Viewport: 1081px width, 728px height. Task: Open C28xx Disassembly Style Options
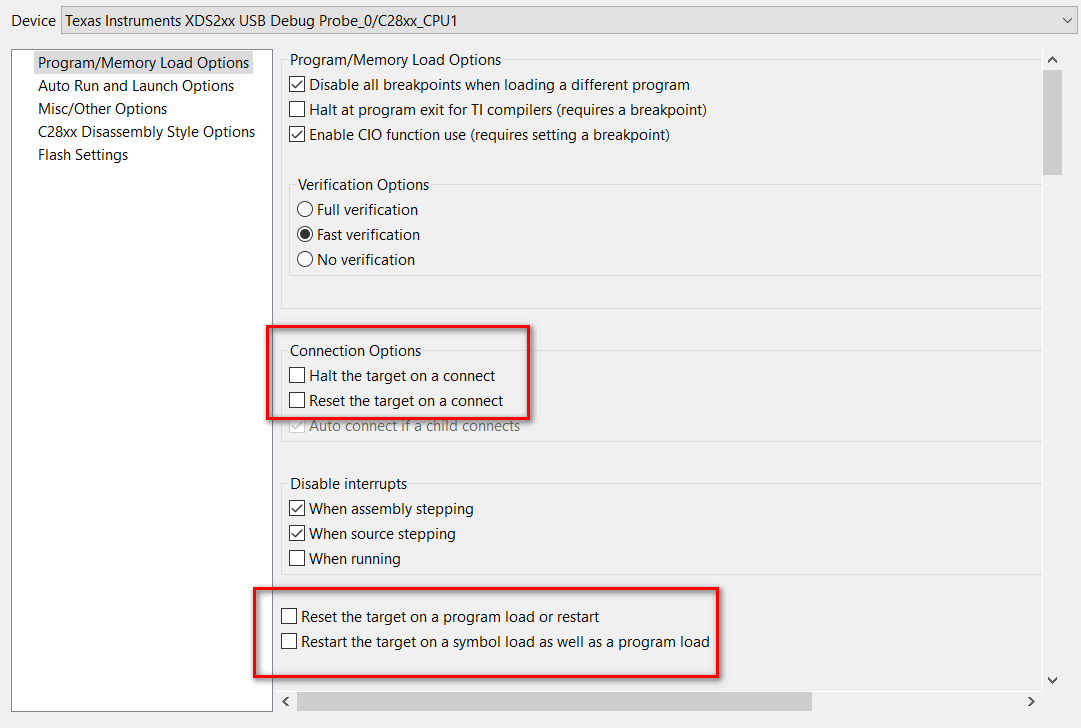point(146,132)
